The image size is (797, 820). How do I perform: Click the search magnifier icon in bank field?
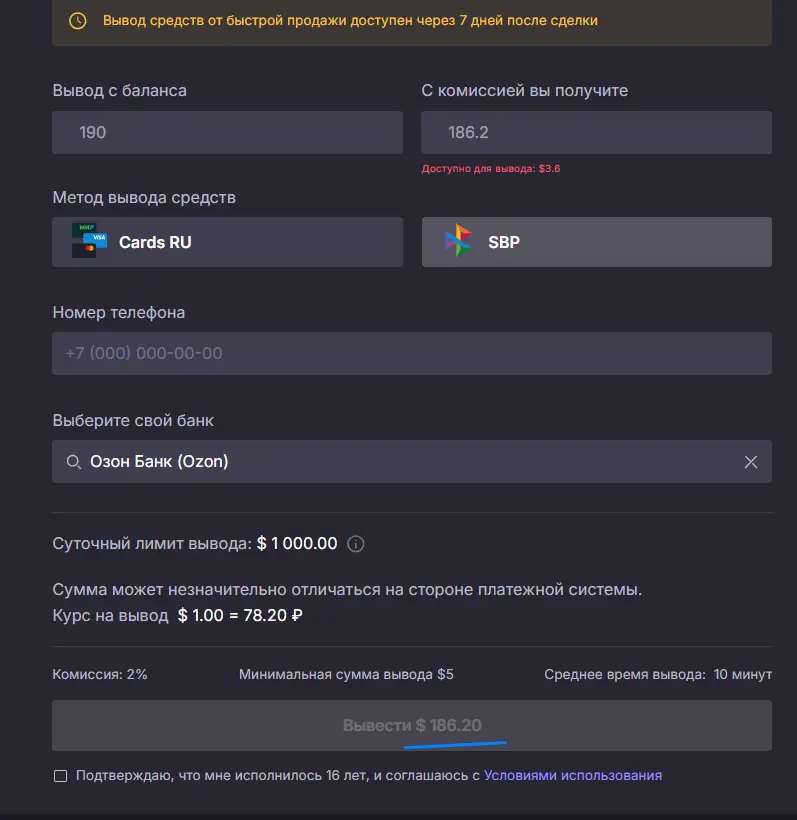(x=73, y=462)
